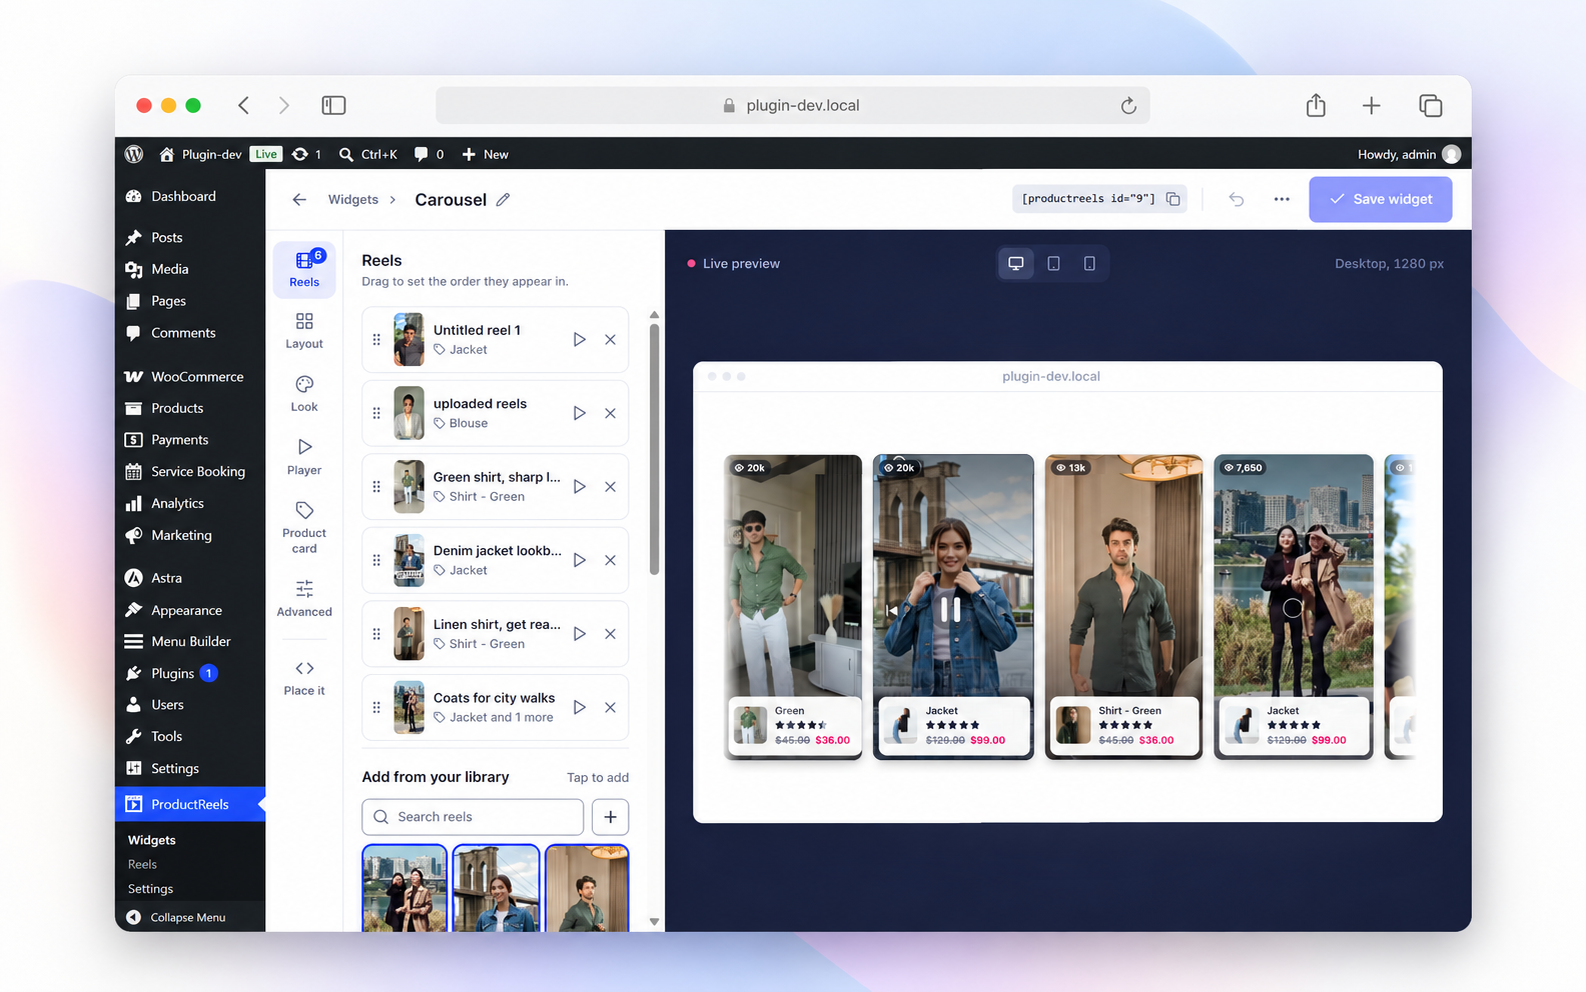Toggle the browser sidebar panel
Screen dimensions: 1586x992
point(334,105)
